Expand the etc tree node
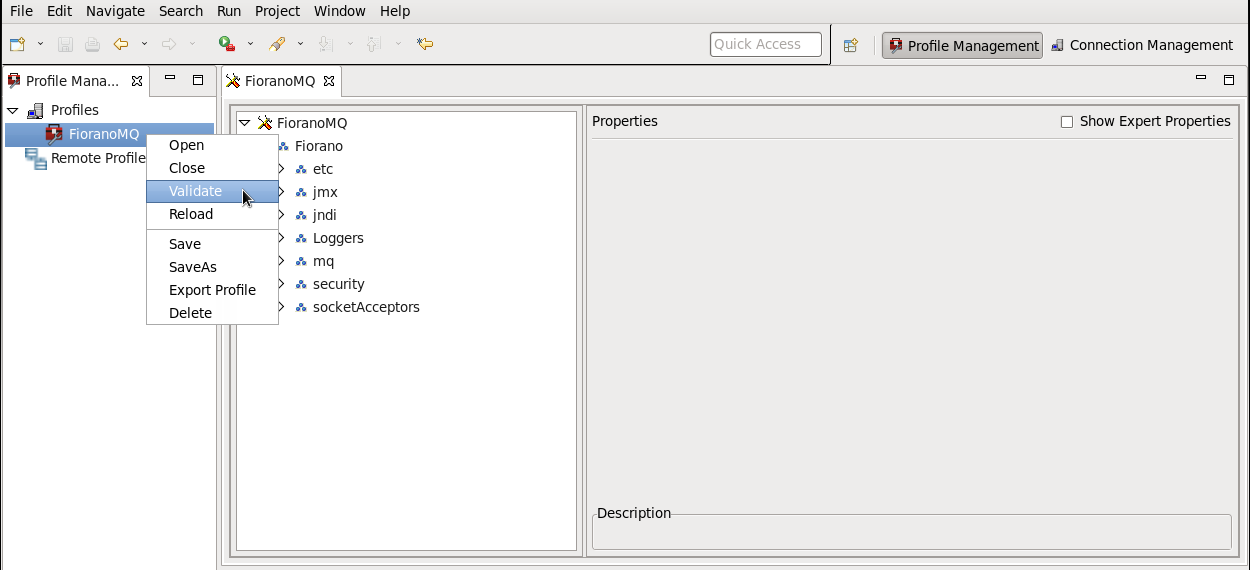Screen dimensions: 1250x570 [x=282, y=169]
